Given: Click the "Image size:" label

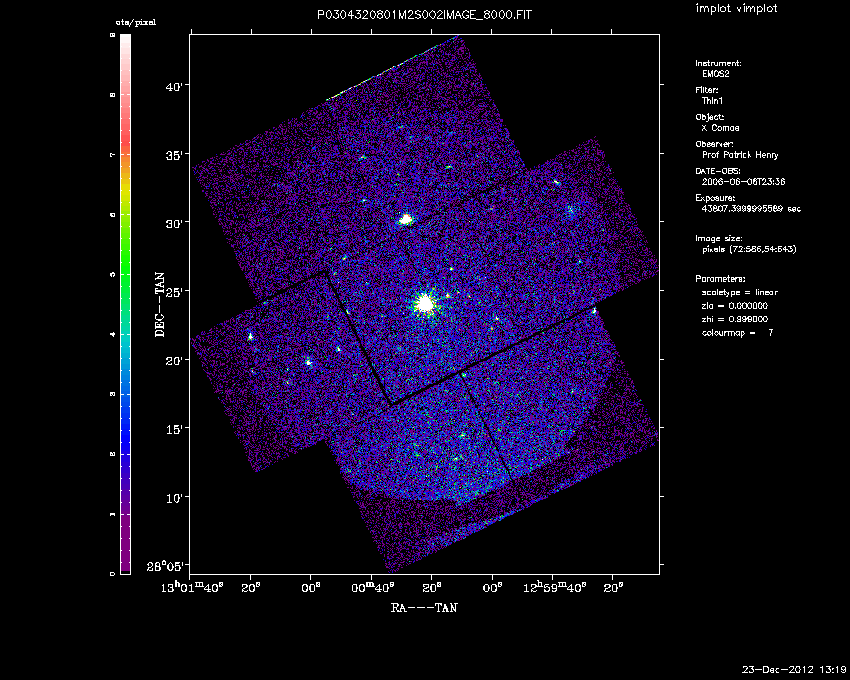Looking at the screenshot, I should (719, 239).
